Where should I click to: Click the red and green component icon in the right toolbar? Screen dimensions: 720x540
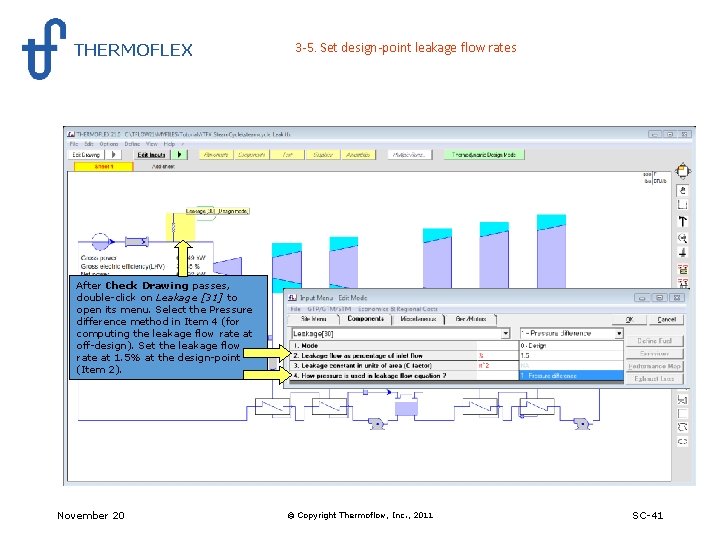tap(682, 270)
